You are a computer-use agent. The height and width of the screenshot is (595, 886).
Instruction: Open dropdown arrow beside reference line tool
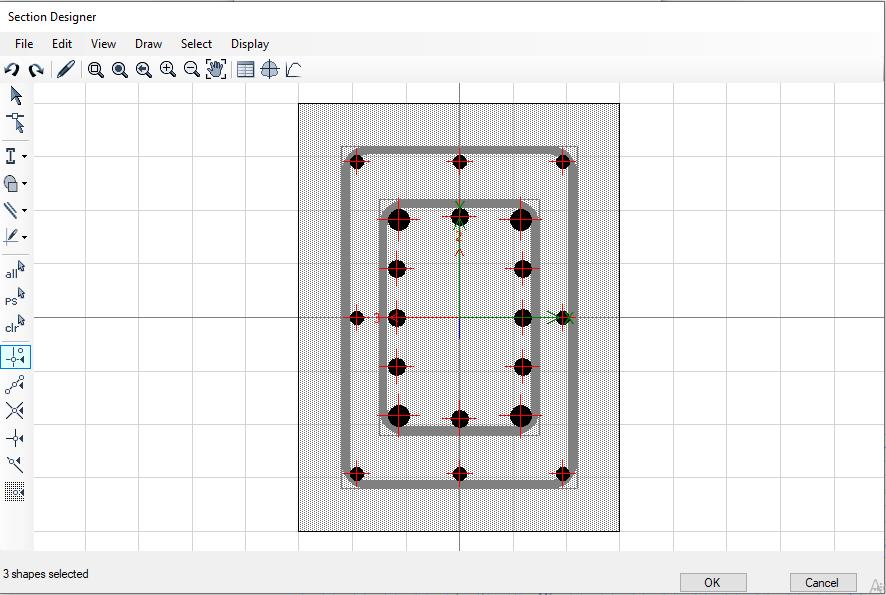coord(24,237)
